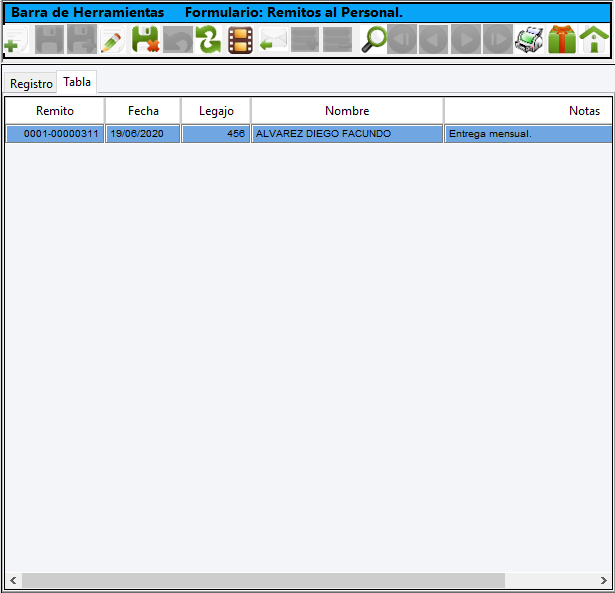Image resolution: width=615 pixels, height=593 pixels.
Task: Click the green refresh arrows icon
Action: pyautogui.click(x=209, y=40)
